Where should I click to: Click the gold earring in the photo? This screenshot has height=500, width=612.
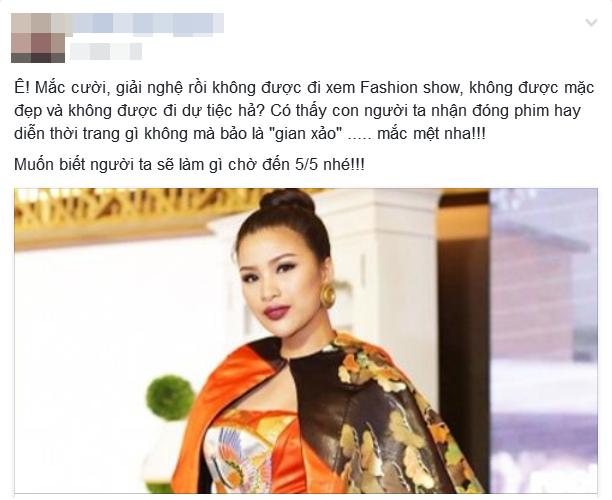click(327, 295)
